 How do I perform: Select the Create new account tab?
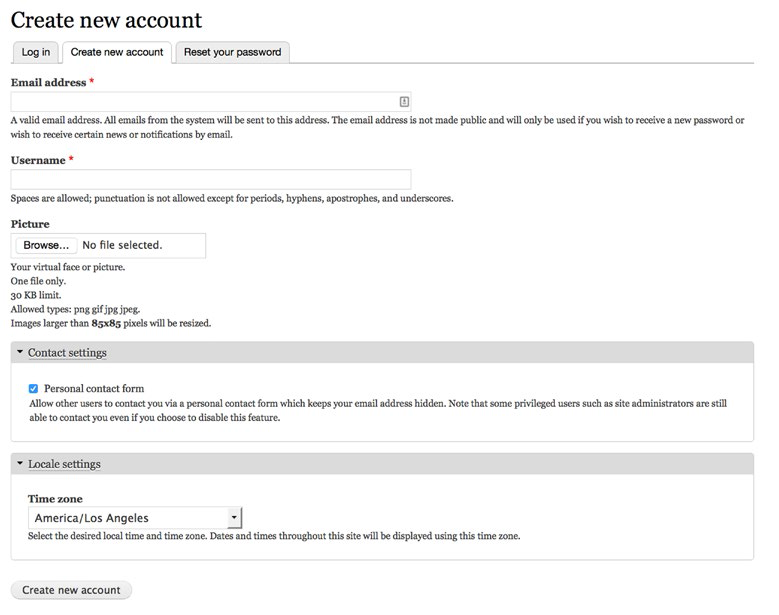point(117,52)
